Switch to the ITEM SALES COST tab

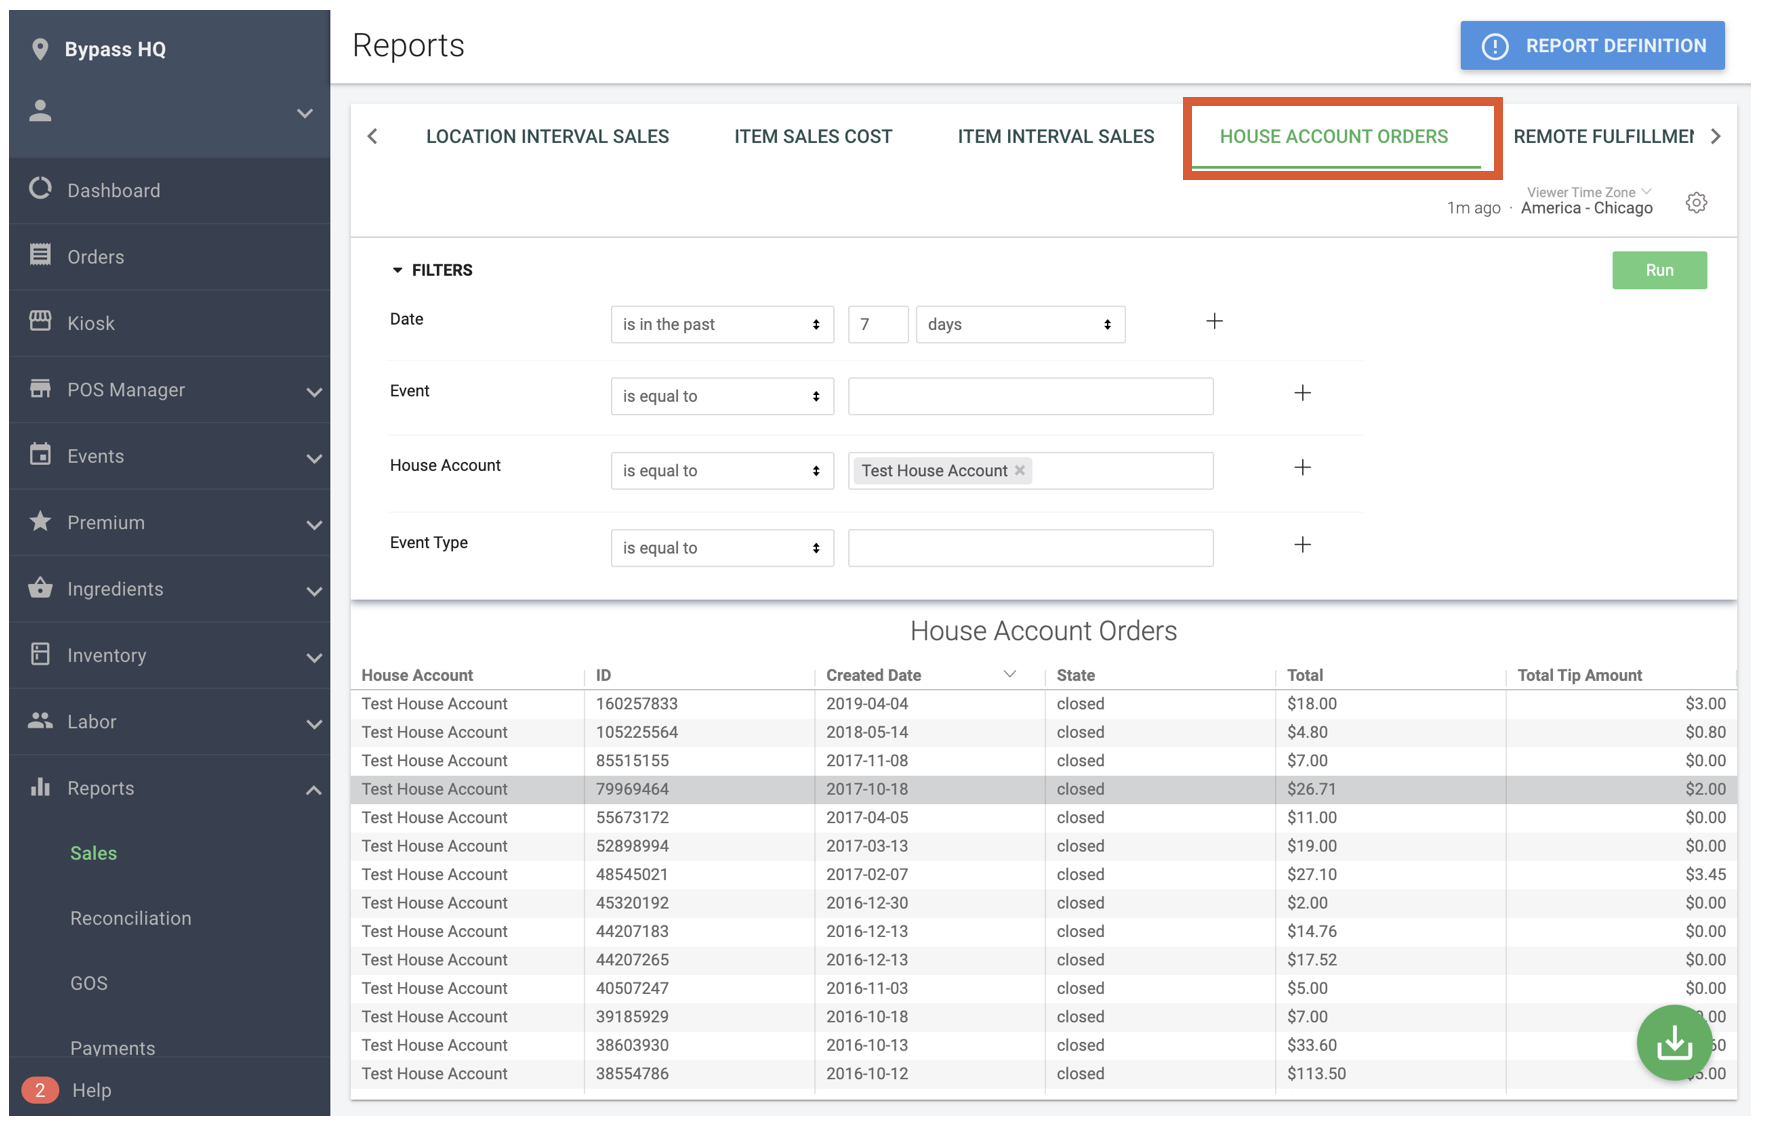(813, 136)
